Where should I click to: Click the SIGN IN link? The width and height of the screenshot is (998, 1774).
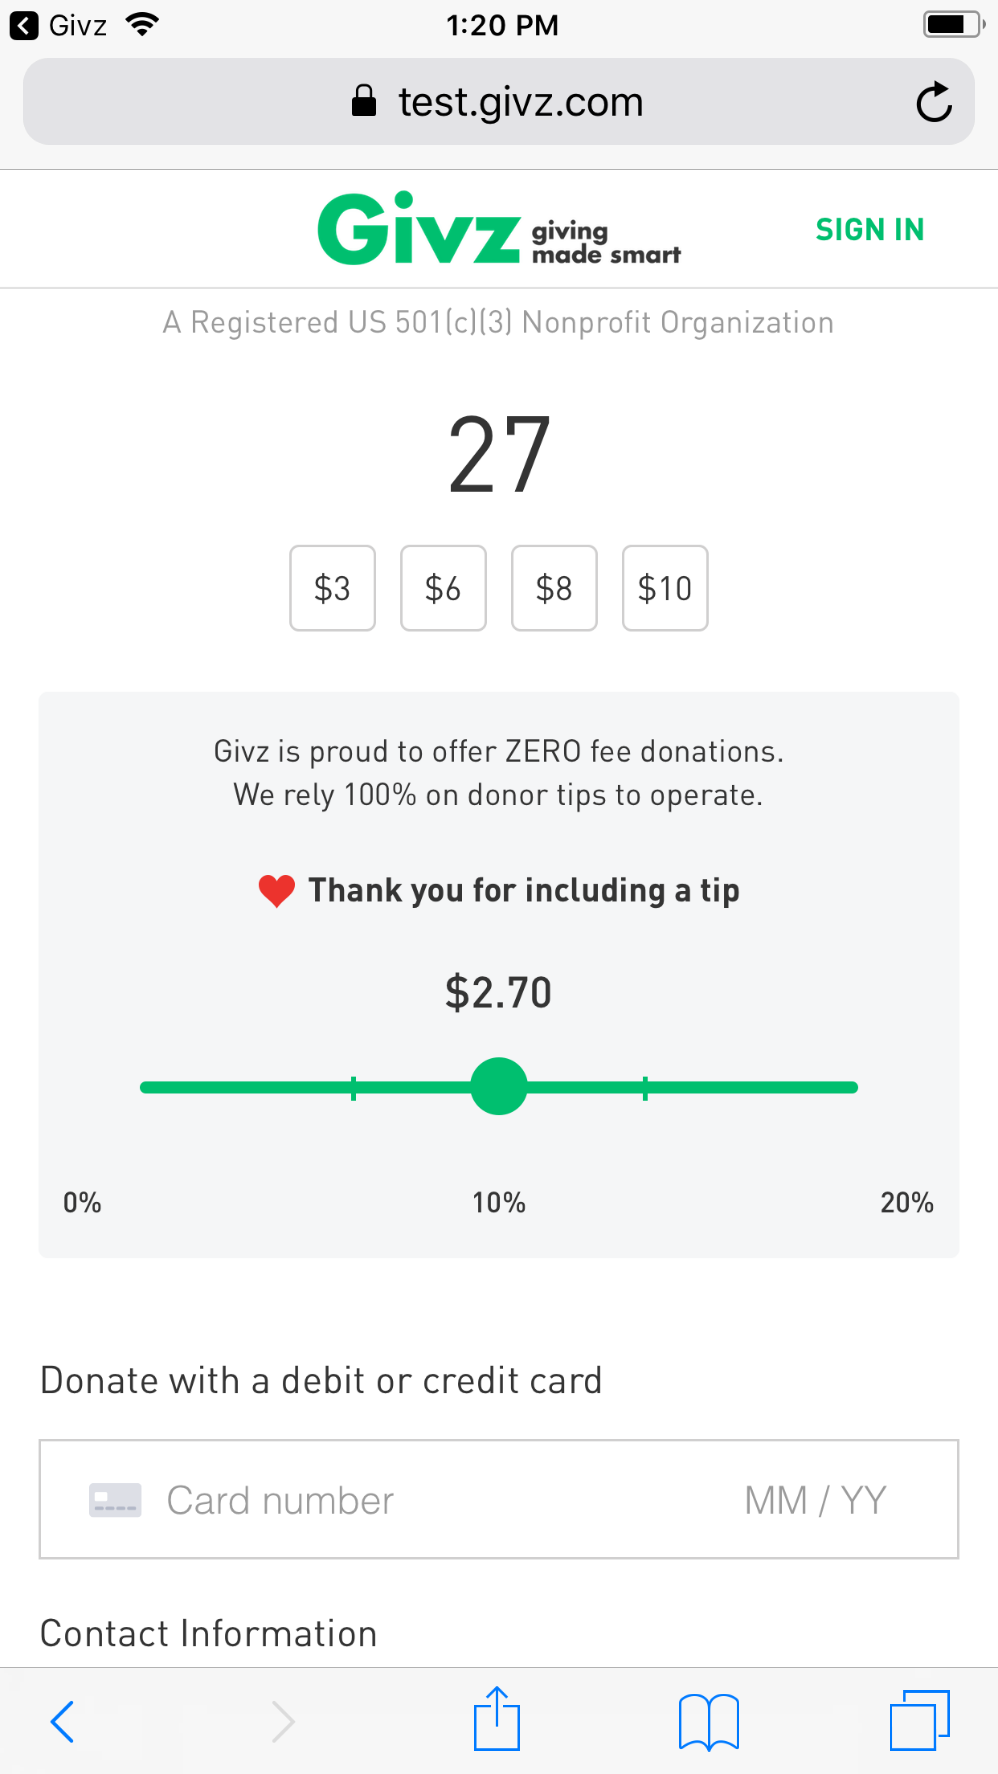[870, 229]
